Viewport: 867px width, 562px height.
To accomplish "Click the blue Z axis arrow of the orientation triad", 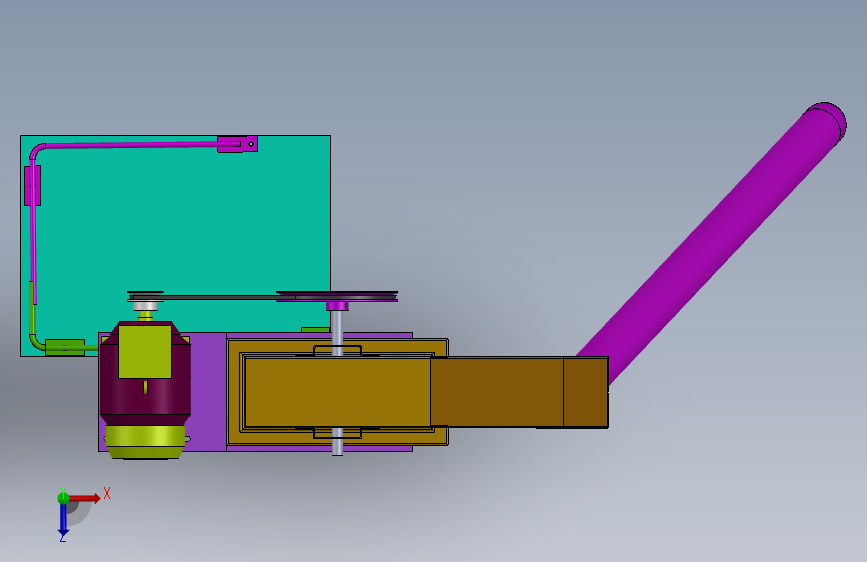I will pyautogui.click(x=63, y=520).
